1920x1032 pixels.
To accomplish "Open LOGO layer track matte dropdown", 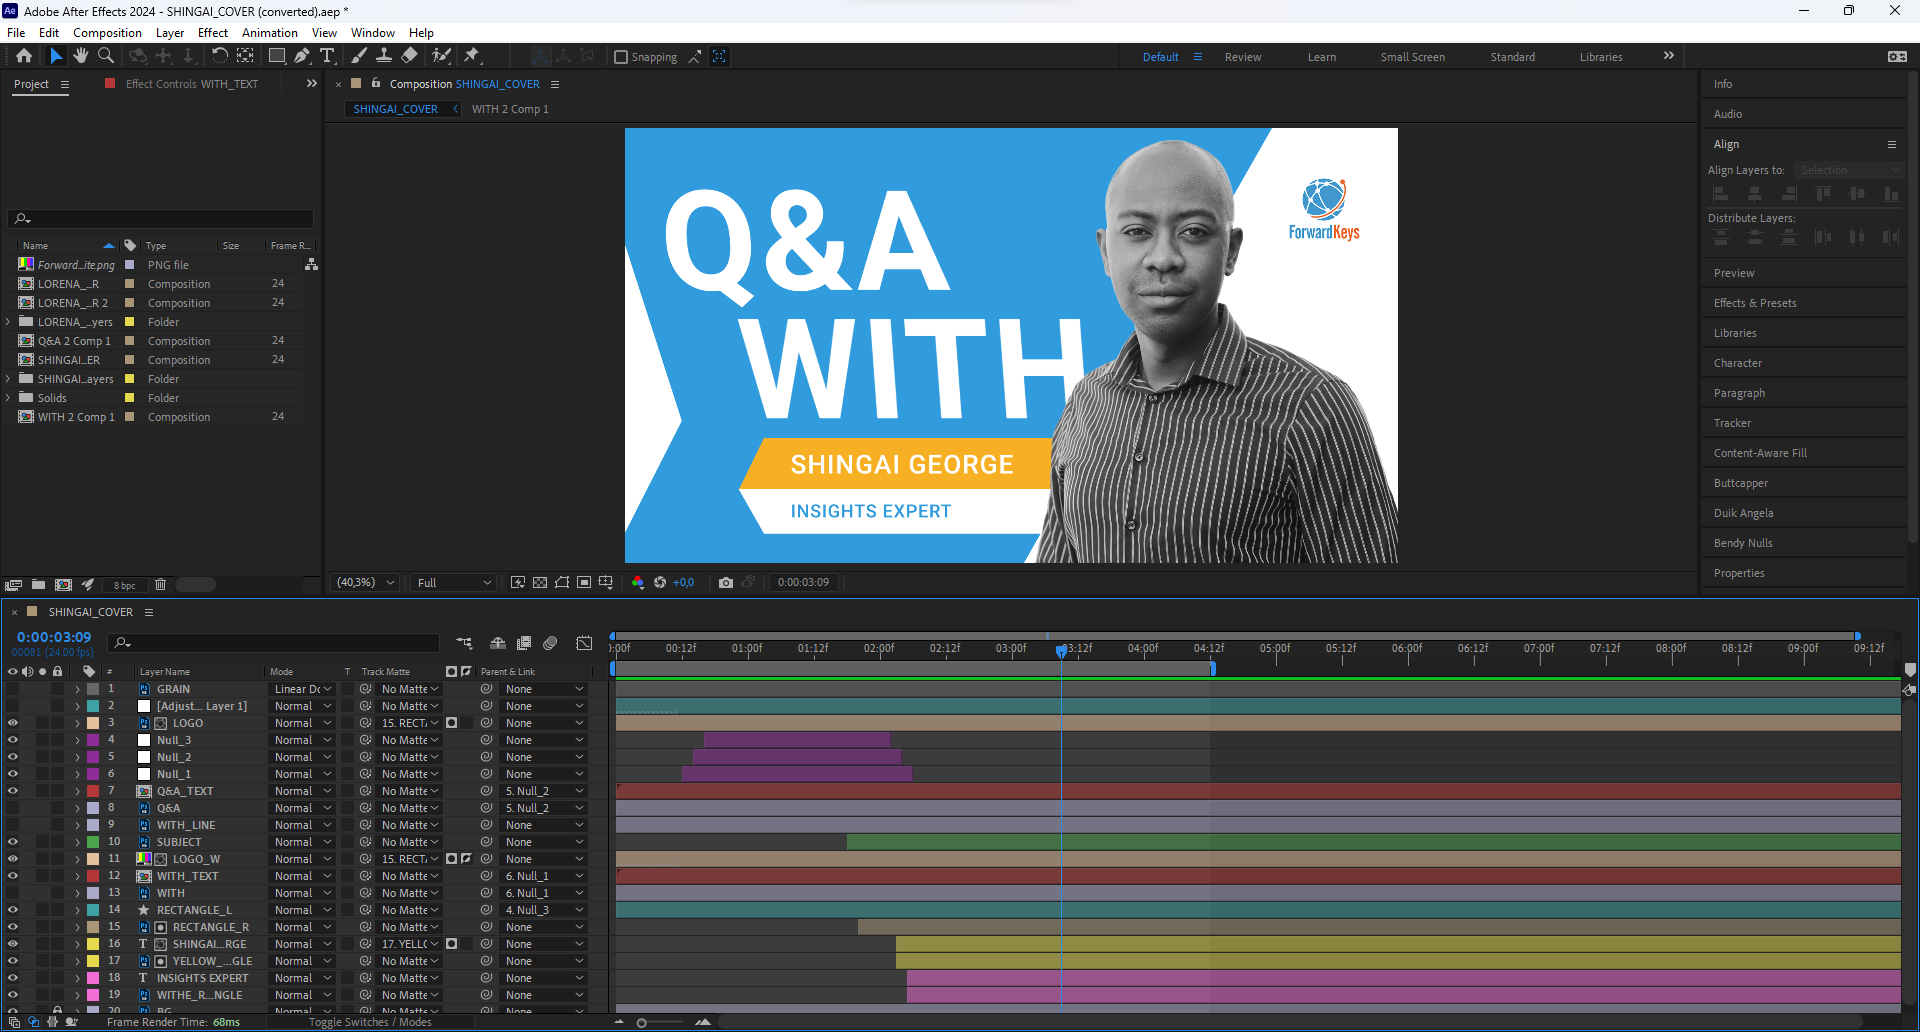I will (409, 723).
